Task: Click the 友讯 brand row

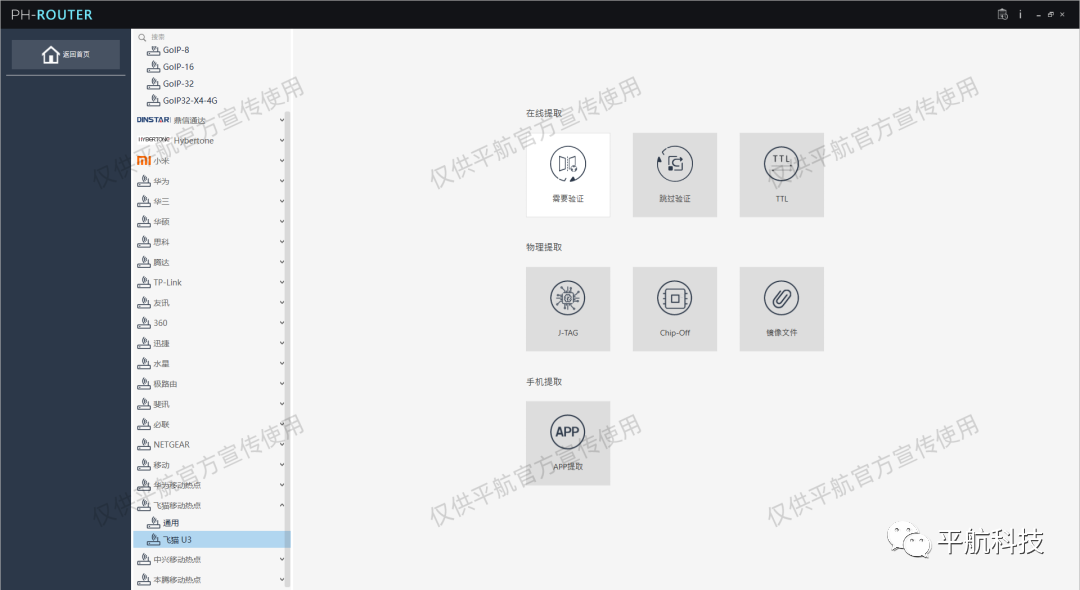Action: [211, 302]
